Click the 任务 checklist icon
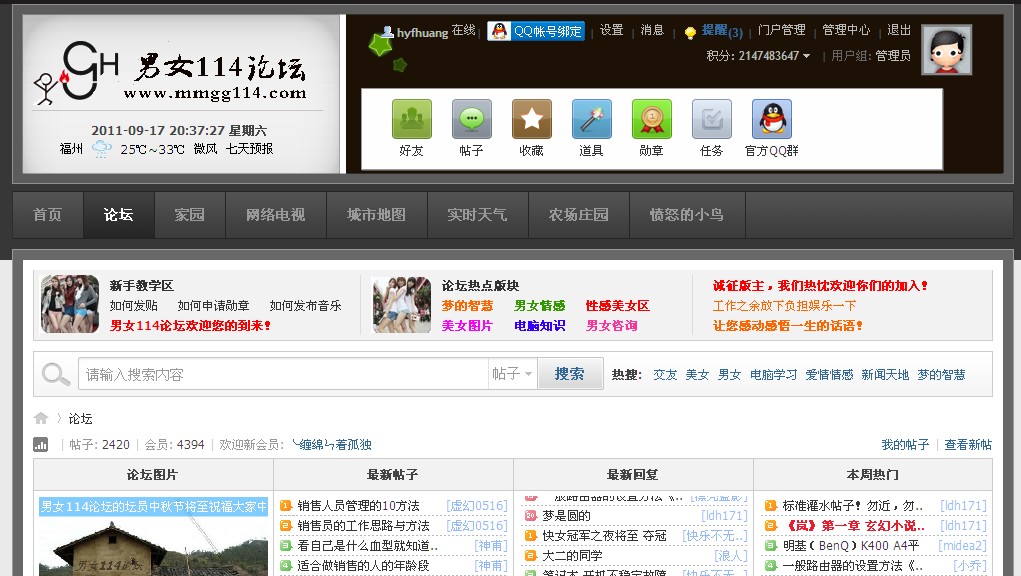 pyautogui.click(x=711, y=119)
